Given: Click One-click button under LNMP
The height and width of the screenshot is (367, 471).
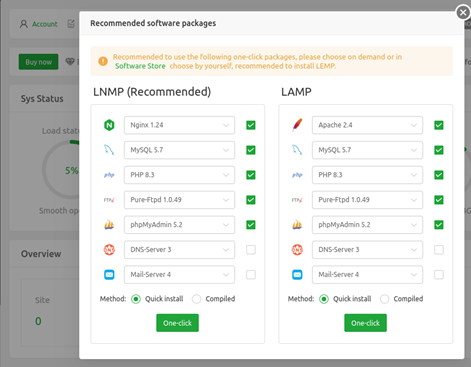Looking at the screenshot, I should [177, 323].
